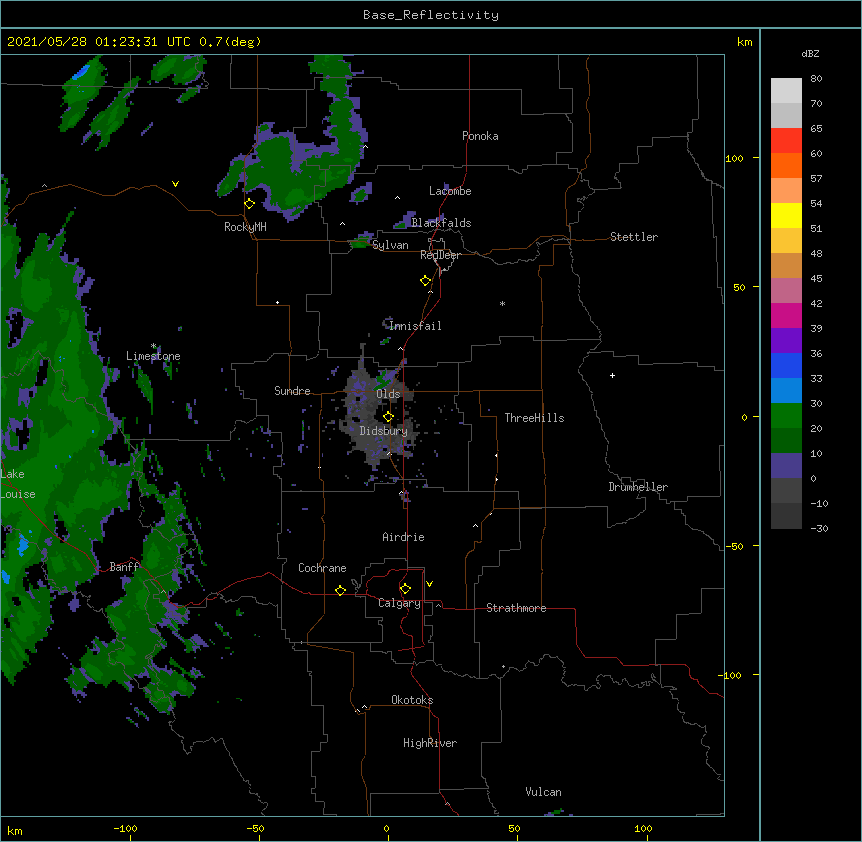Click the Lacombe city label
862x842 pixels.
click(x=450, y=191)
